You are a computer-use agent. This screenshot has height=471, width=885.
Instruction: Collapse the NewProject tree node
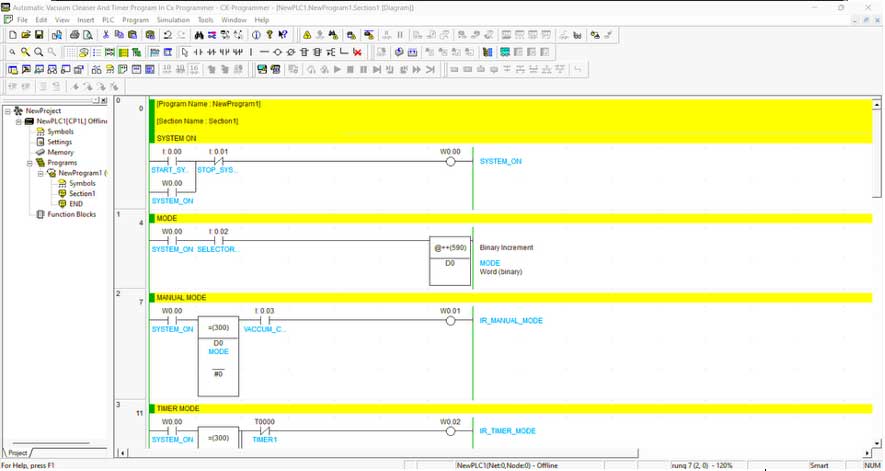pos(7,111)
